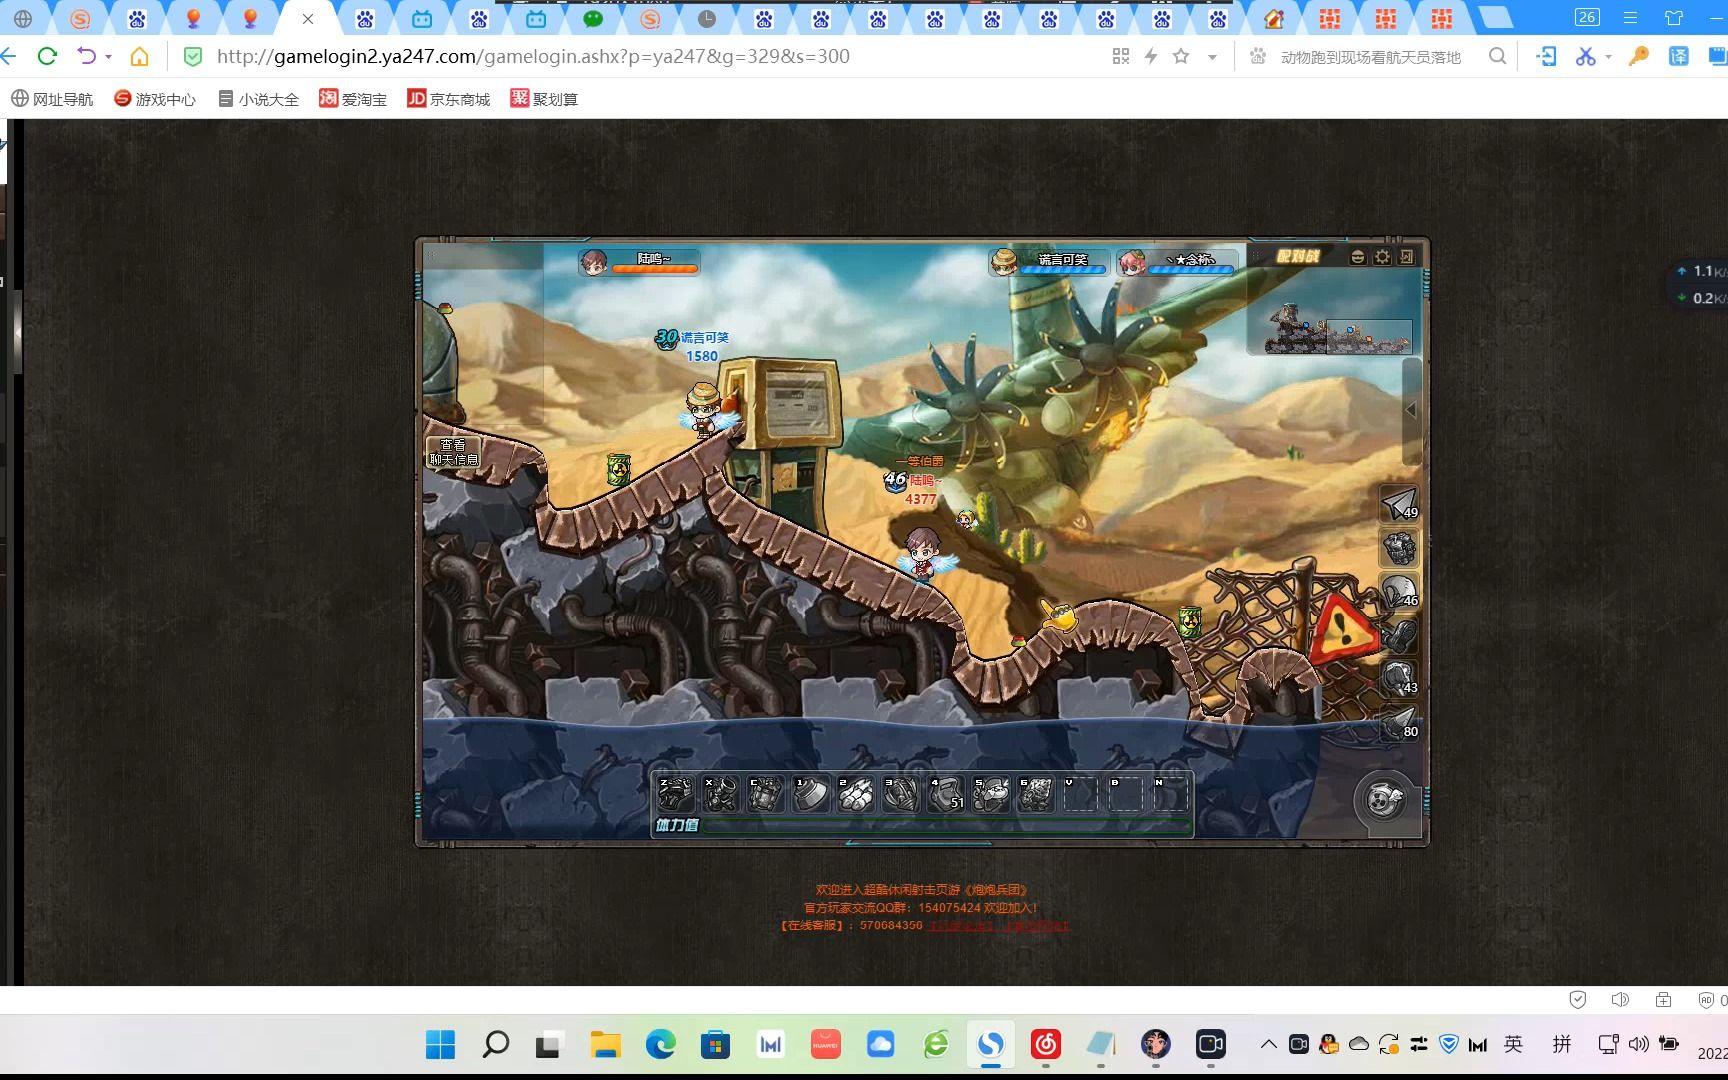
Task: Use item in slot 6
Action: (x=1036, y=795)
